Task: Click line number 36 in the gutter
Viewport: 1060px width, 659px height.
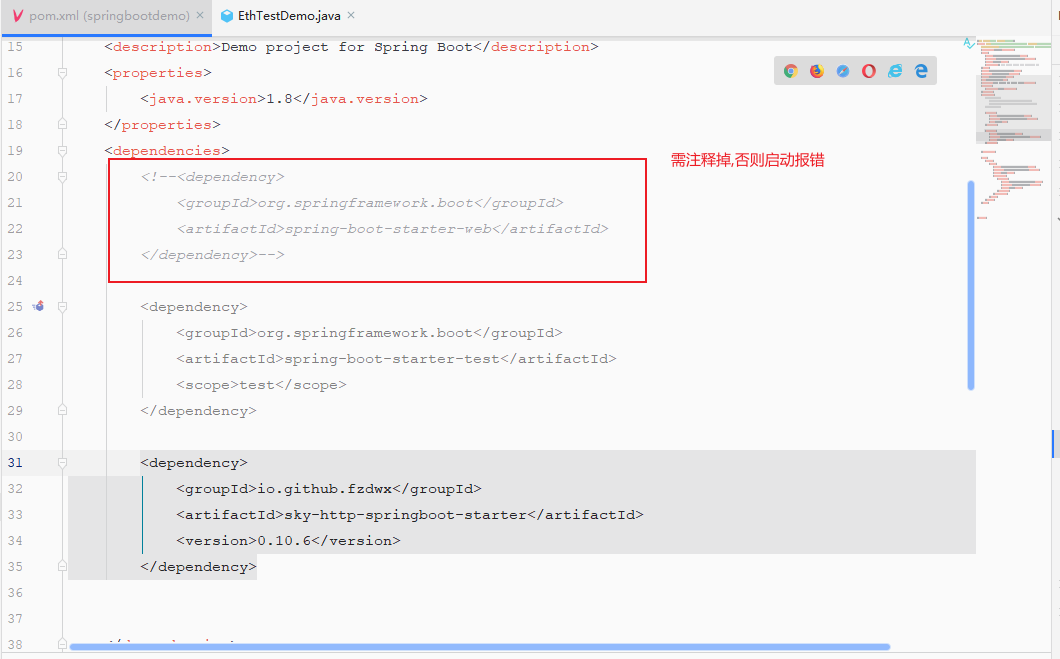Action: [x=15, y=593]
